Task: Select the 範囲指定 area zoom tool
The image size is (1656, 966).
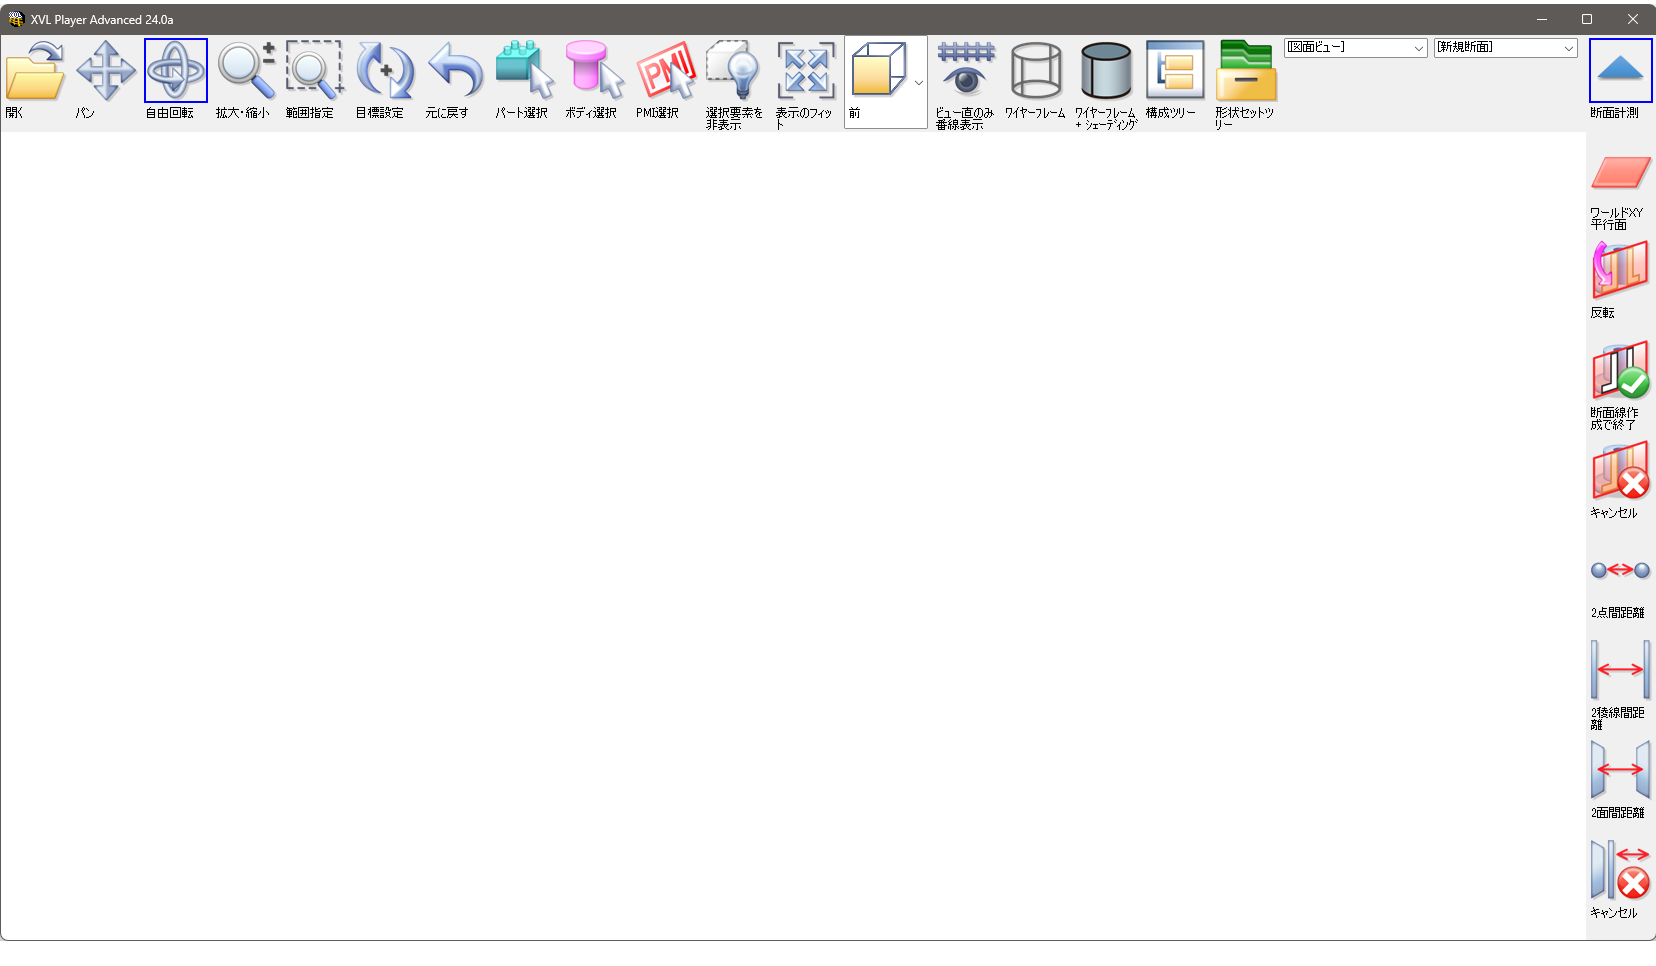Action: (x=315, y=71)
